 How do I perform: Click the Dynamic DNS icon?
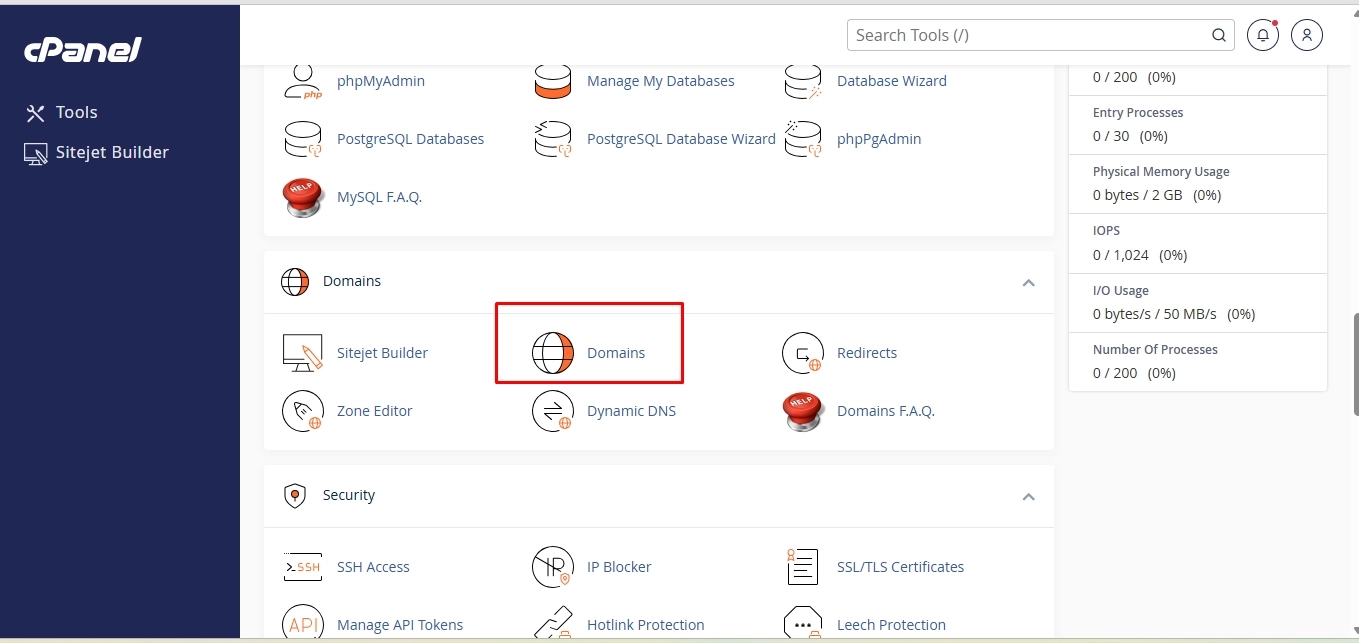(553, 411)
